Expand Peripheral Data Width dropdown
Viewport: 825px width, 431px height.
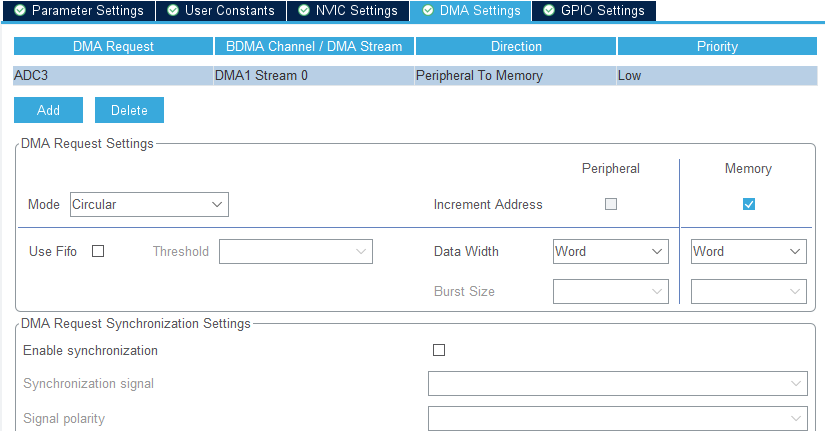pos(611,252)
